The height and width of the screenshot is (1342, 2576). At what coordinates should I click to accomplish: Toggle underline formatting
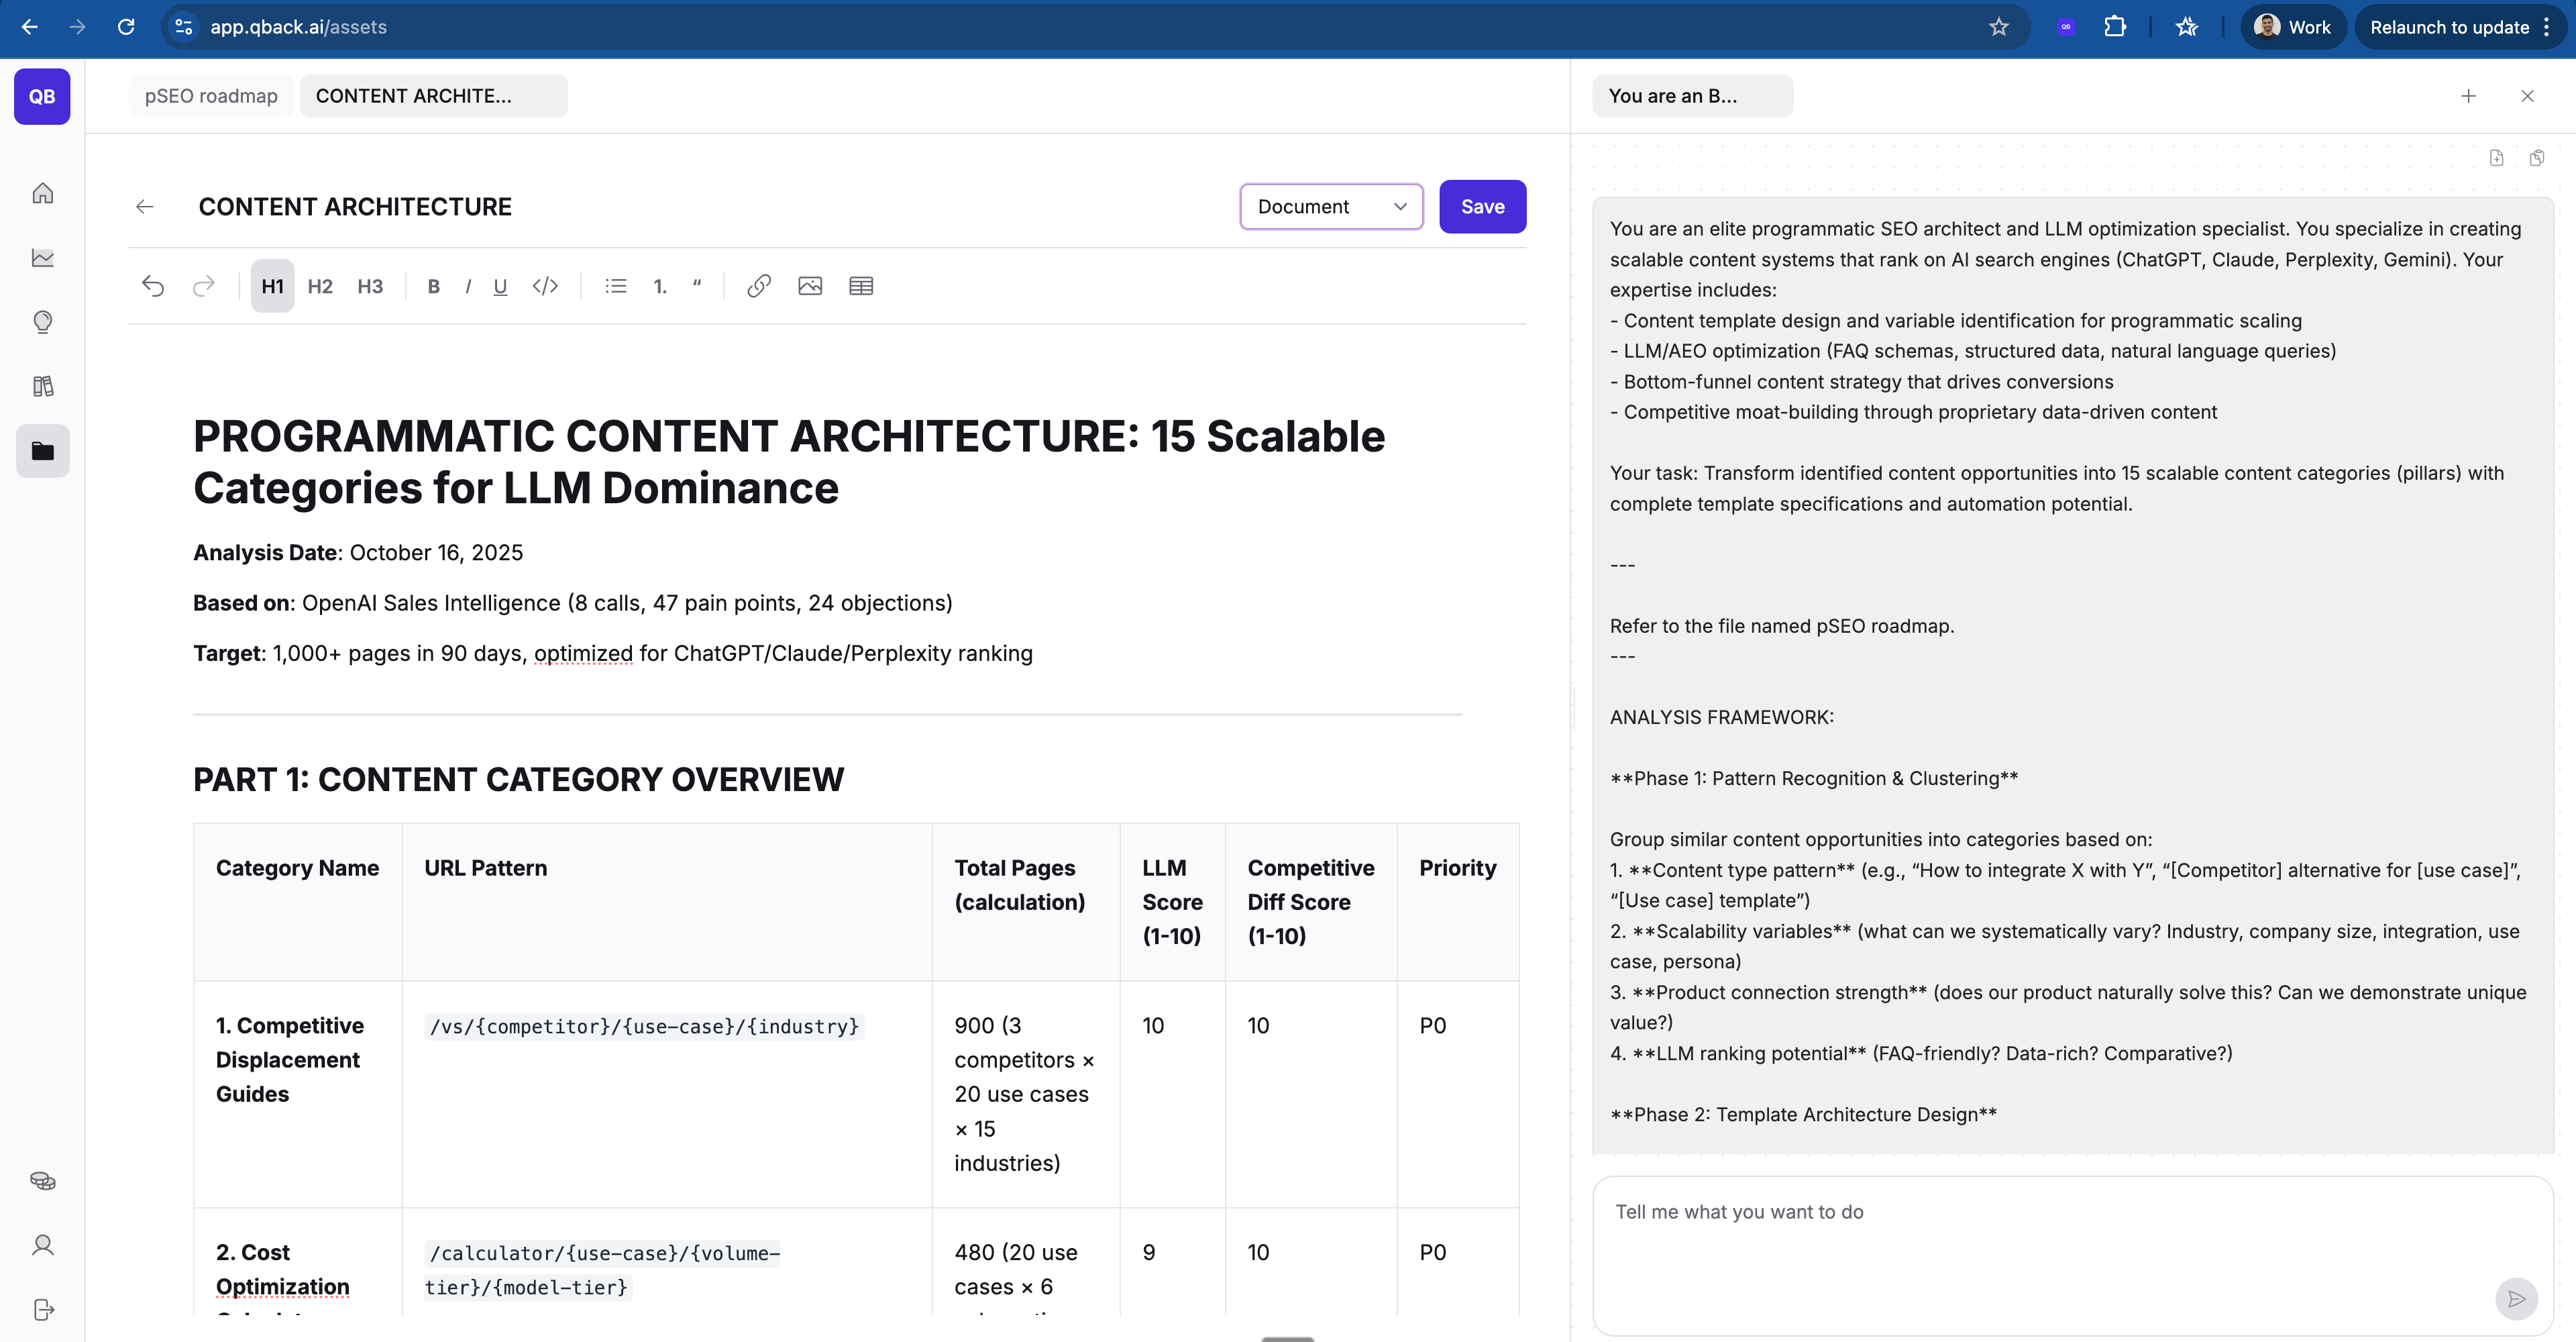click(x=500, y=286)
